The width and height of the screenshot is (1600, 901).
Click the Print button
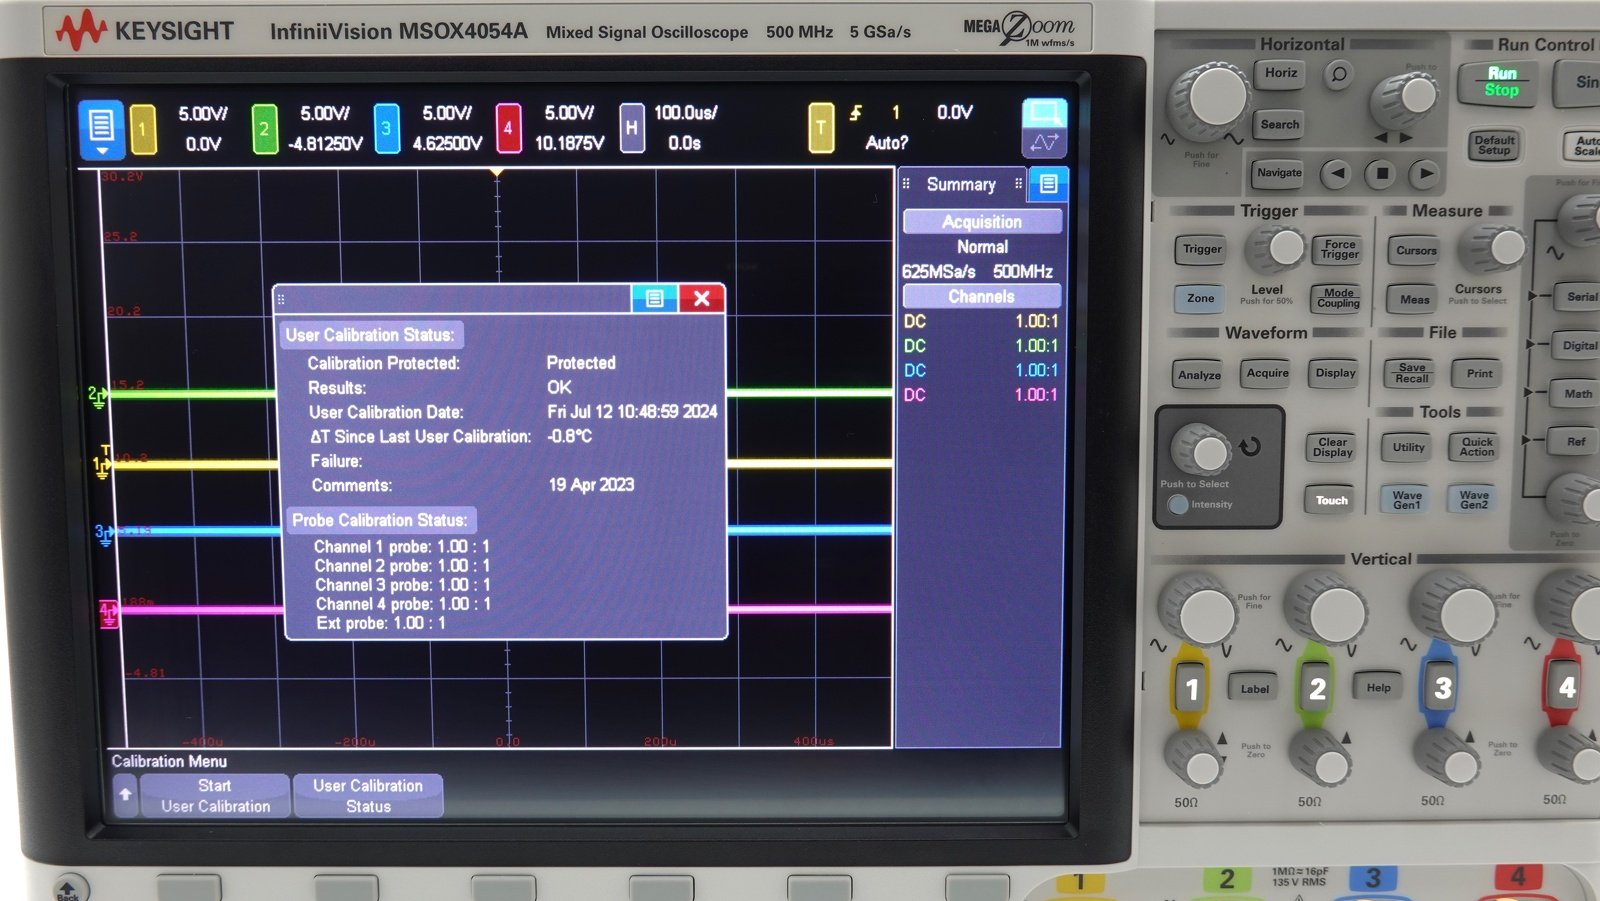coord(1479,374)
